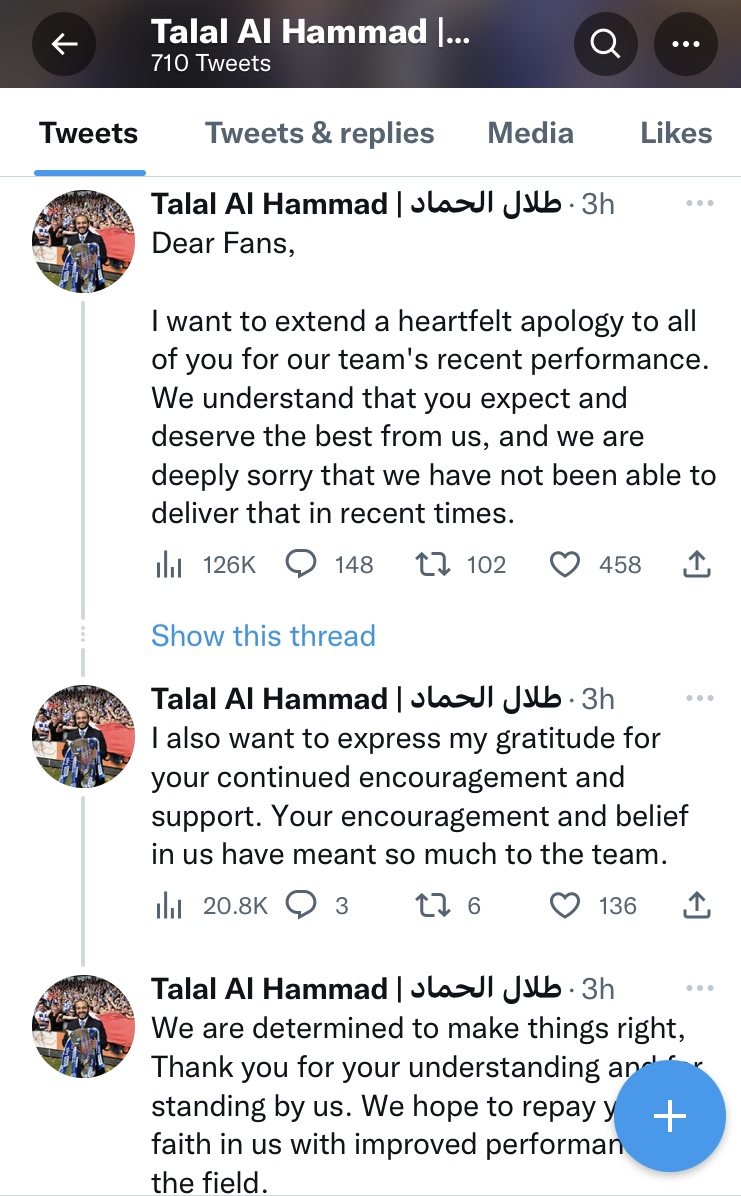Like the gratitude tweet with 136 likes
Viewport: 741px width, 1196px height.
(565, 906)
